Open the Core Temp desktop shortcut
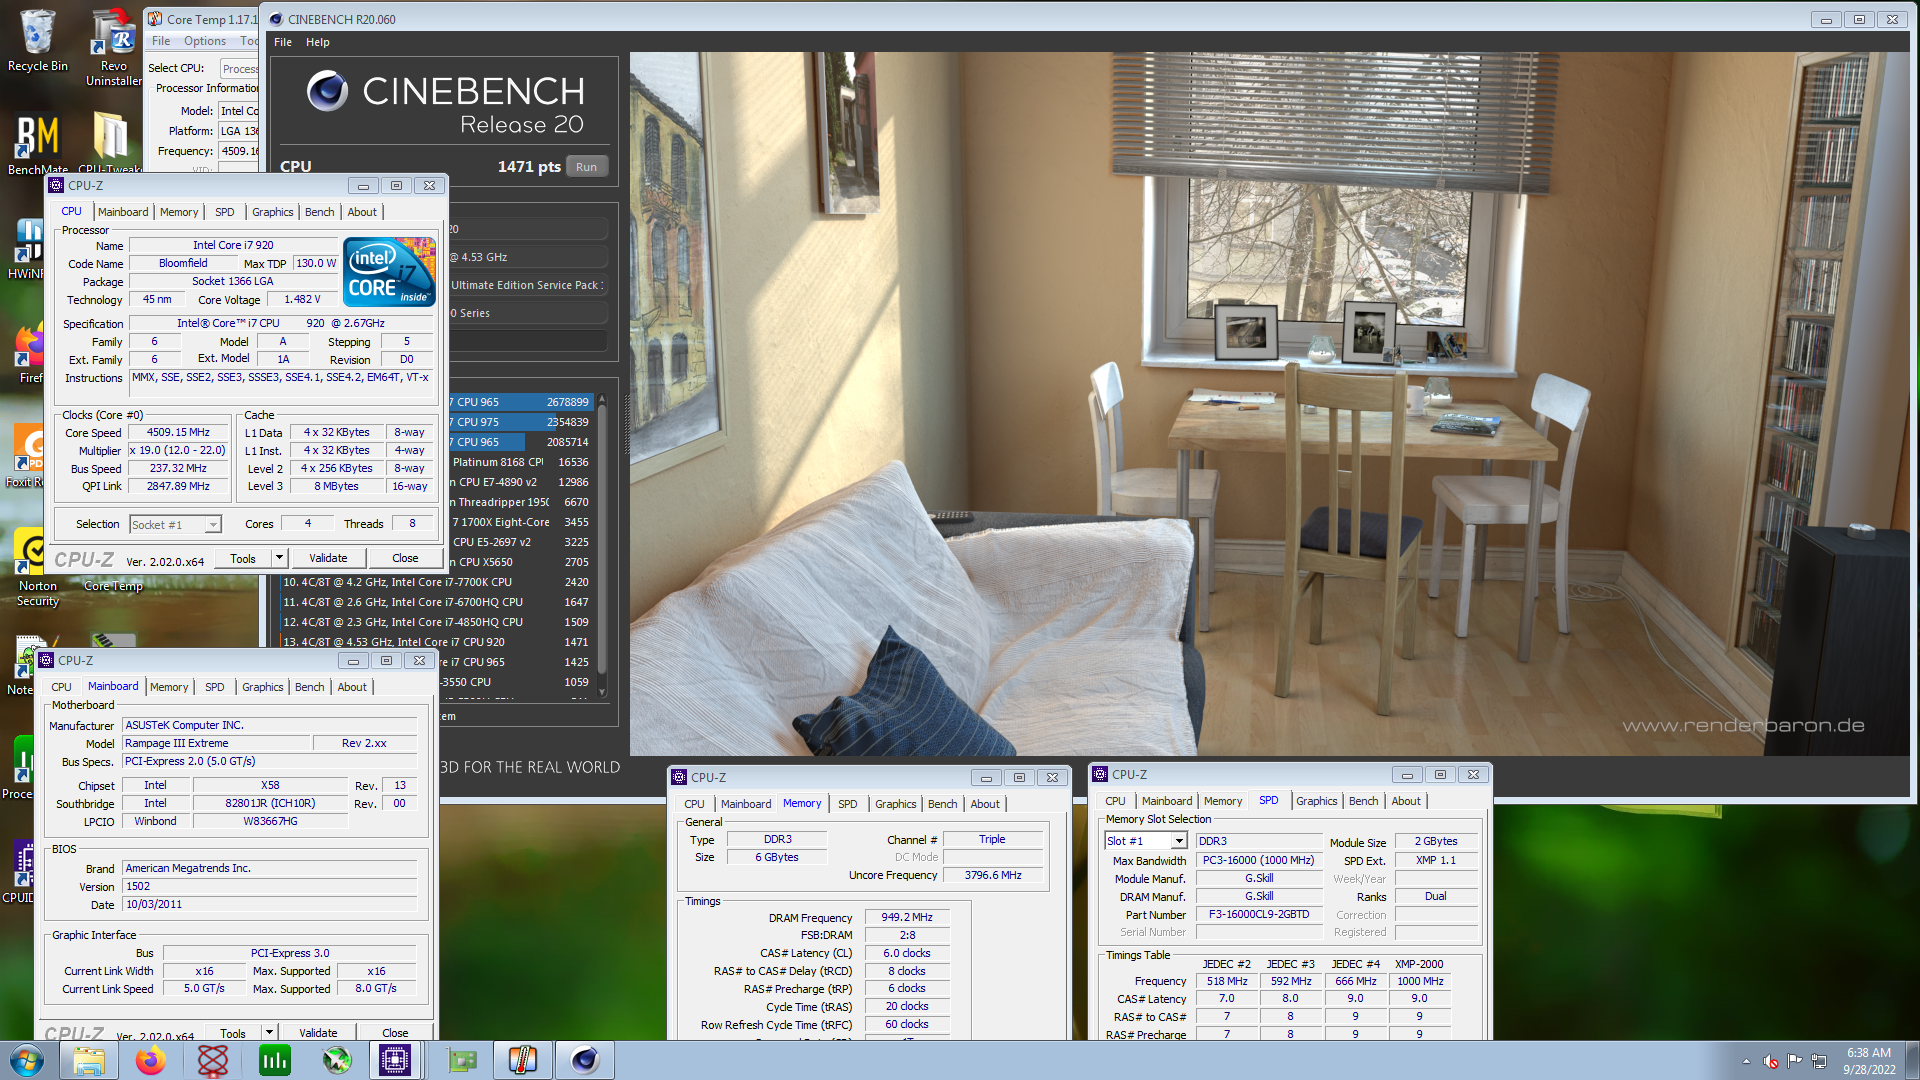The image size is (1920, 1080). coord(113,586)
